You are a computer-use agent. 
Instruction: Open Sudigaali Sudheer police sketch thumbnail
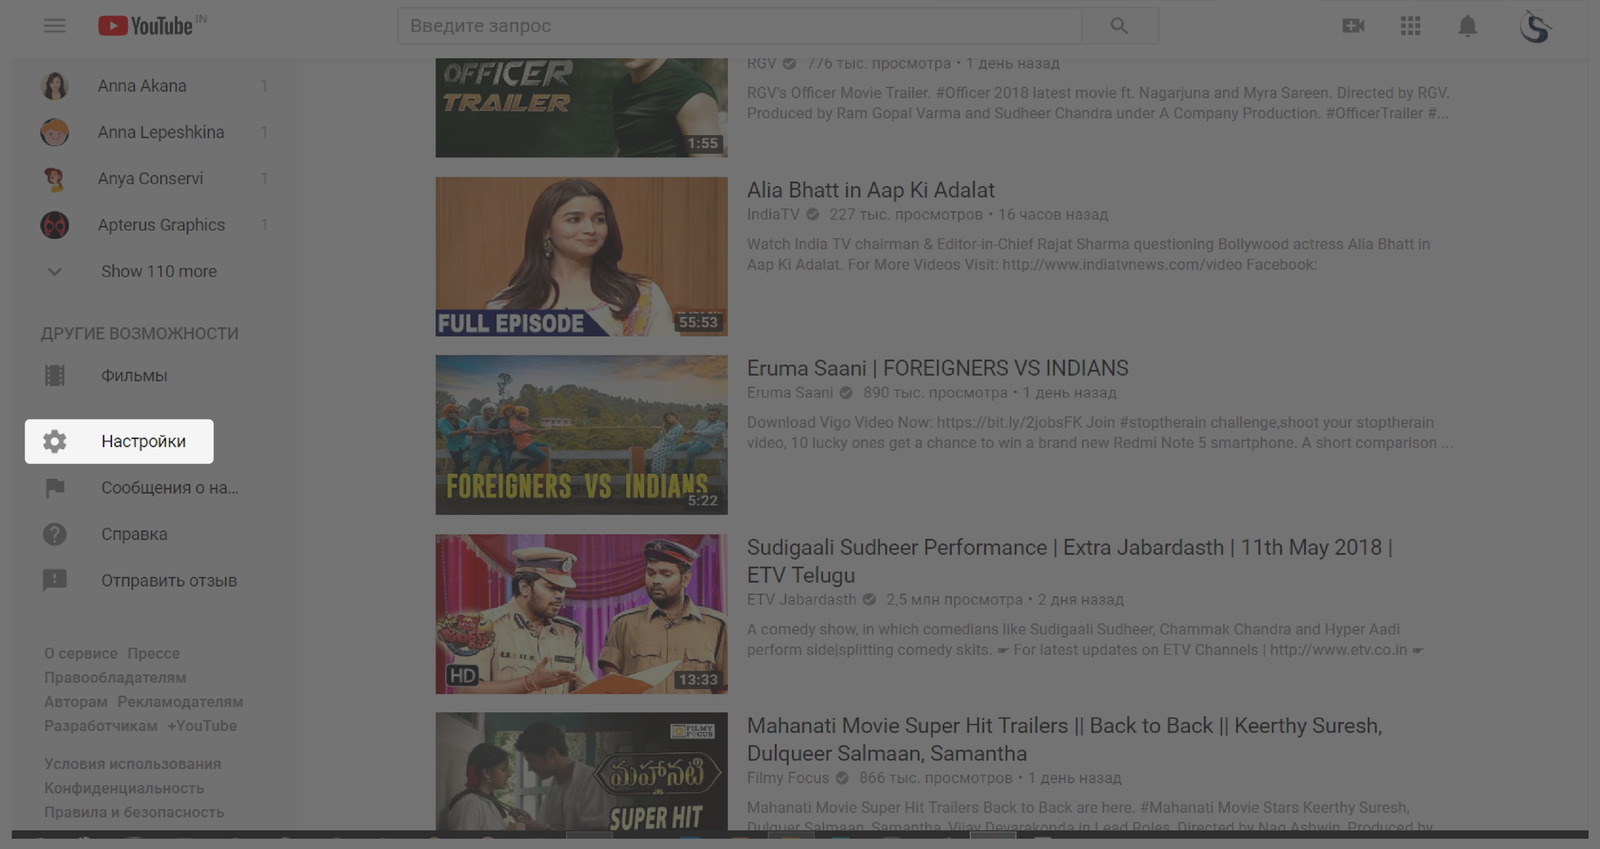582,614
